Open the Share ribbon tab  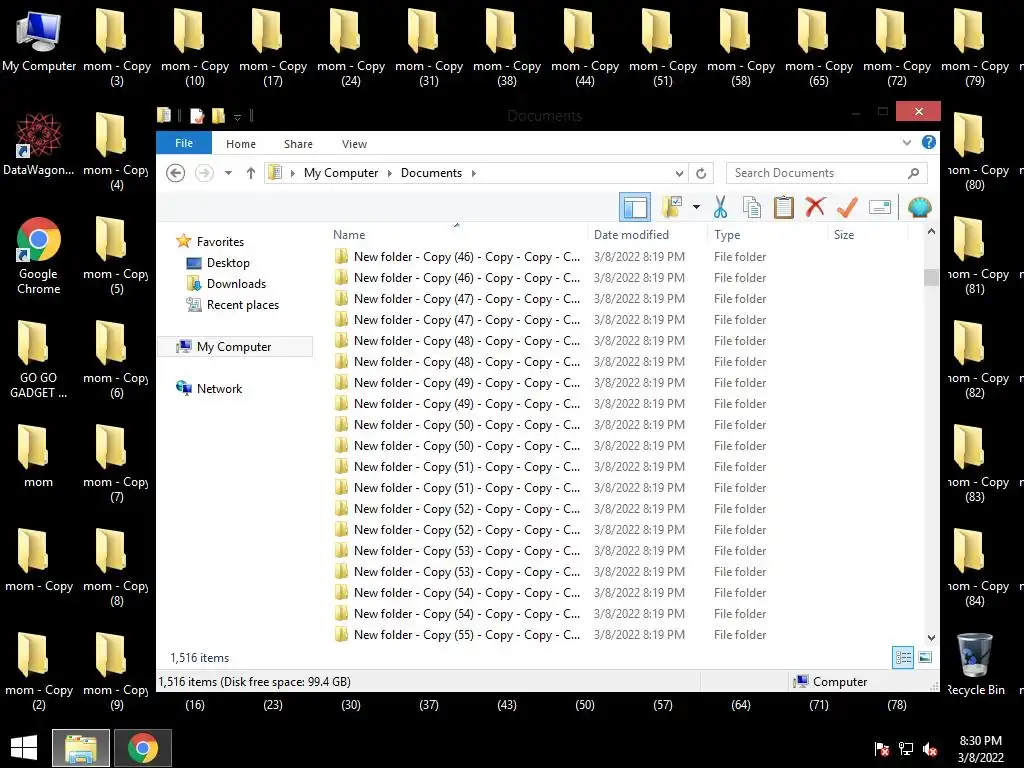pos(298,144)
